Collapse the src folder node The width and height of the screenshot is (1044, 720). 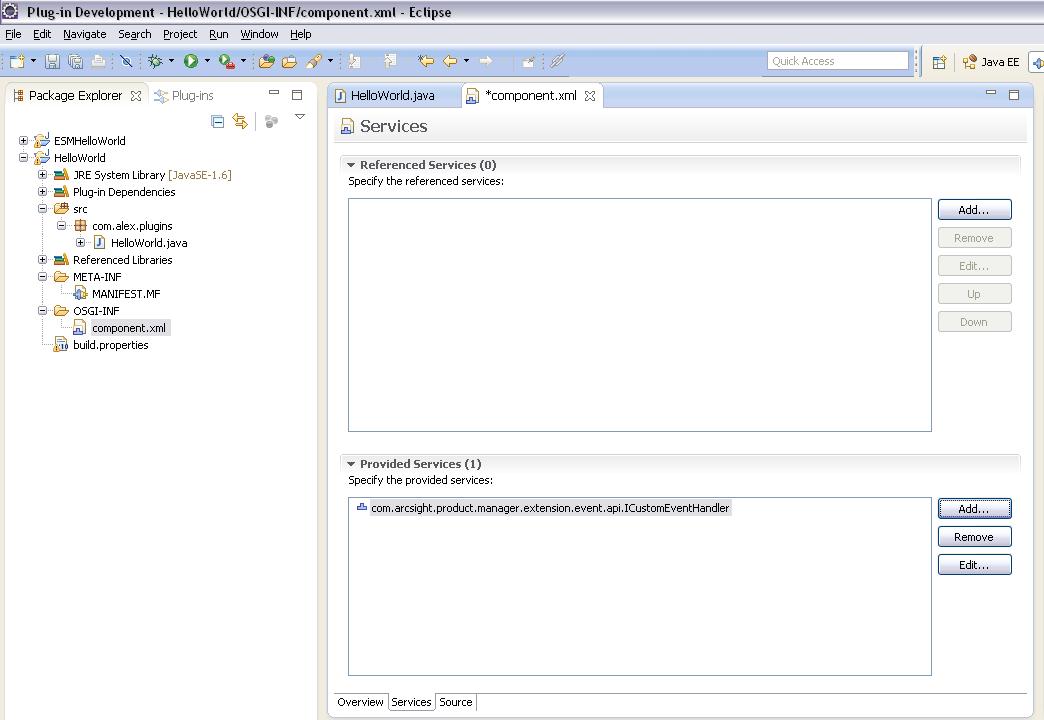[x=43, y=208]
